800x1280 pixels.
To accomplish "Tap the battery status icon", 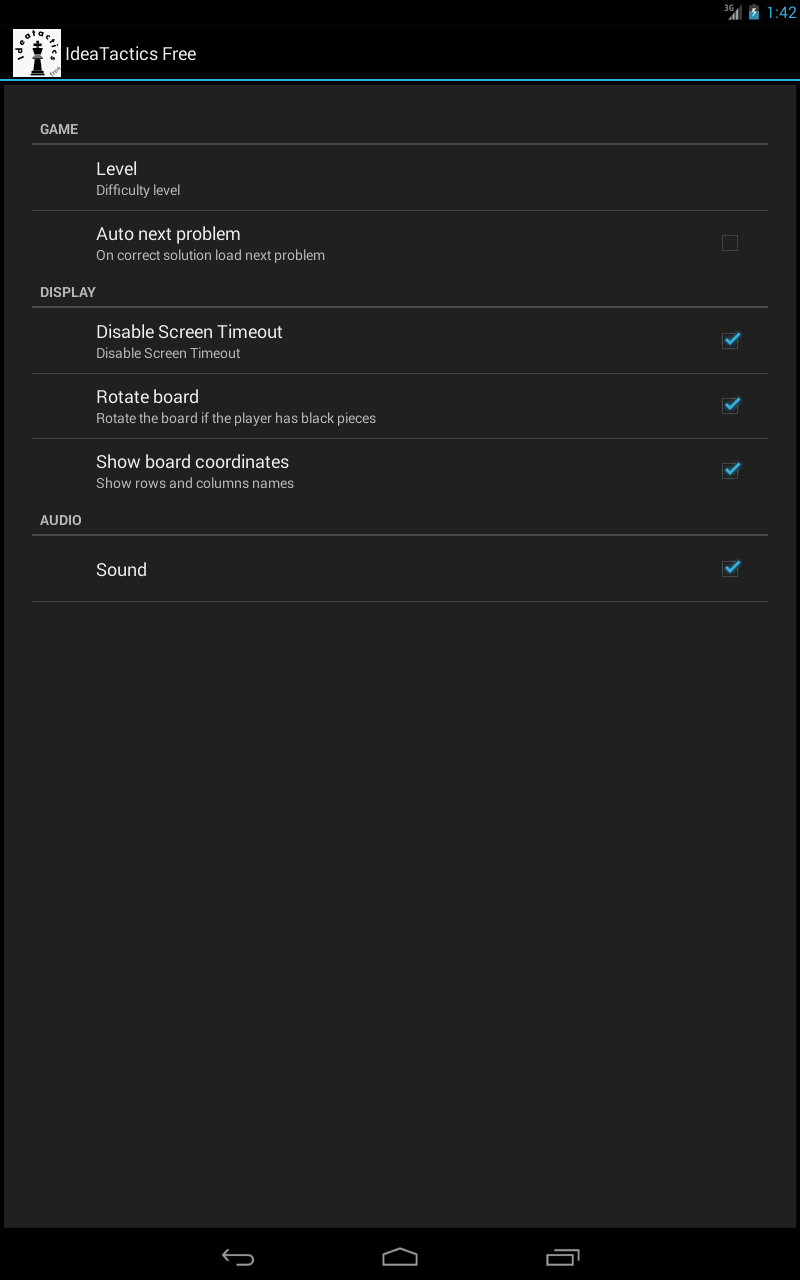I will 754,13.
